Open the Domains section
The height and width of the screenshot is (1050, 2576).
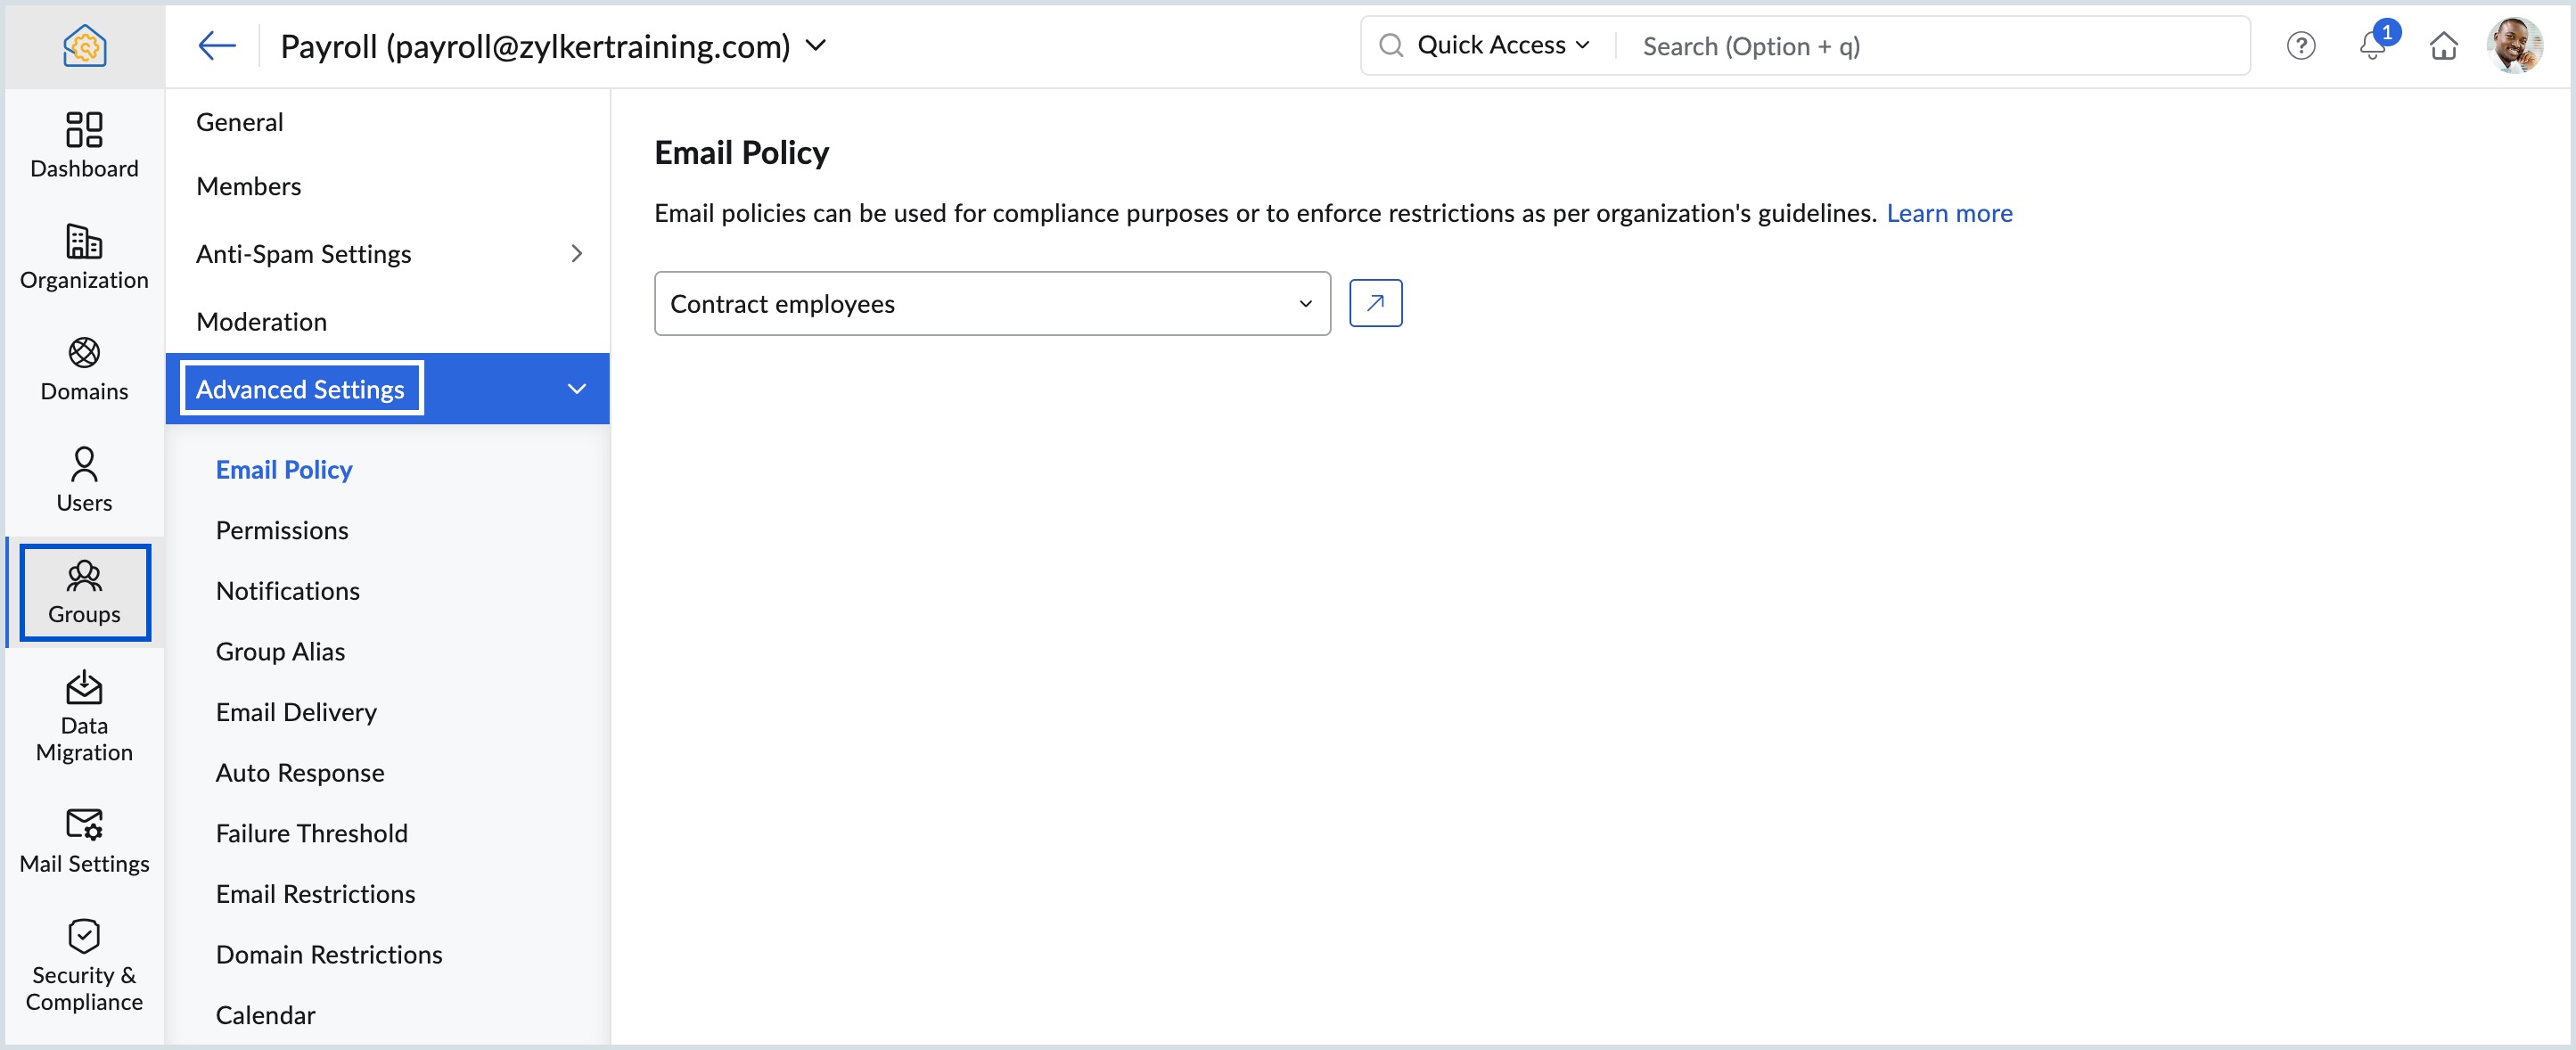84,368
